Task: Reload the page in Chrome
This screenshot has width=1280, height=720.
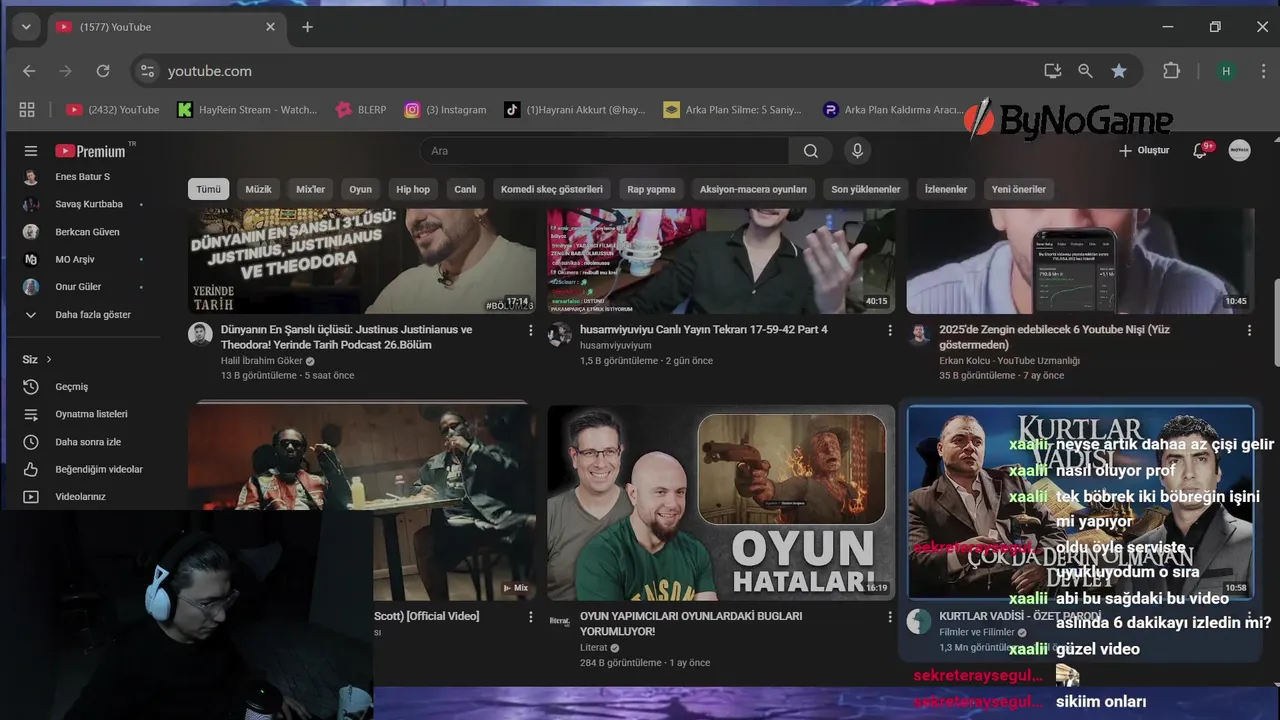Action: point(103,71)
